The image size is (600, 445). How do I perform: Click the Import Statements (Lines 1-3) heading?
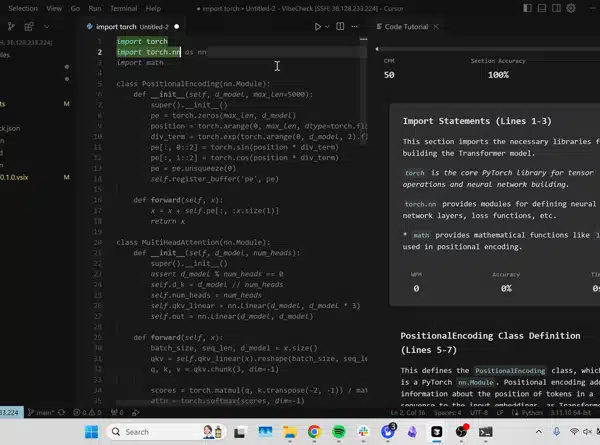(x=477, y=121)
